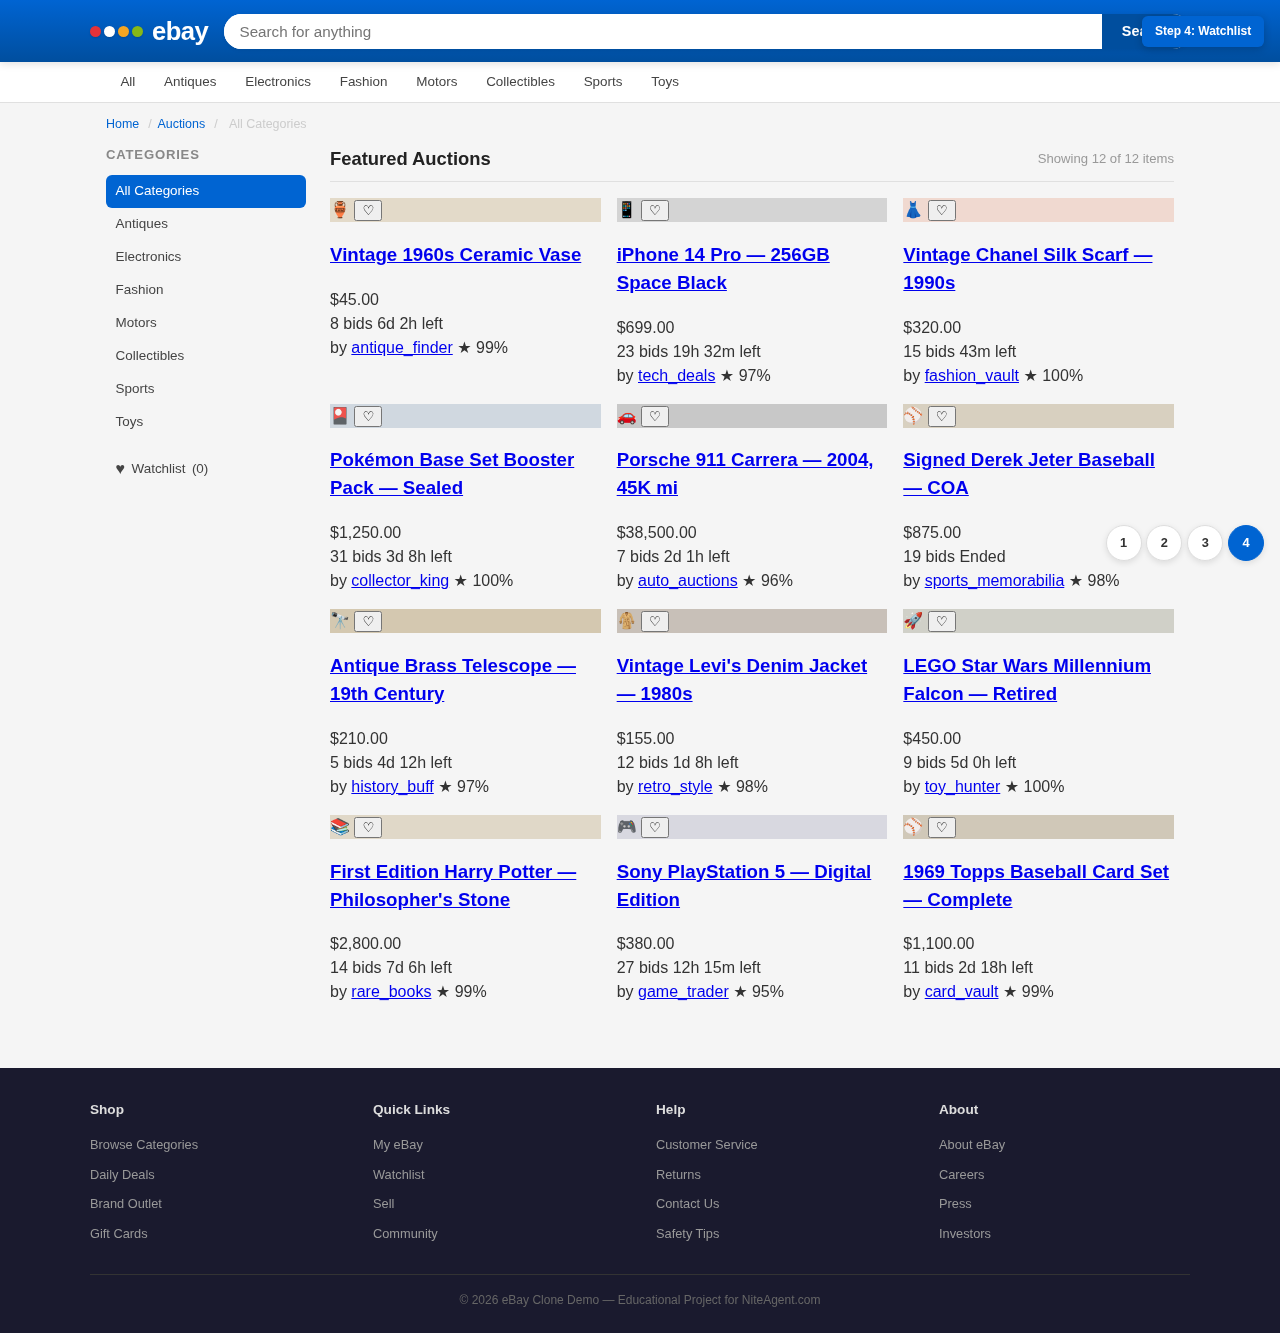The image size is (1280, 1333).
Task: Open Safety Tips footer link
Action: click(x=688, y=1234)
